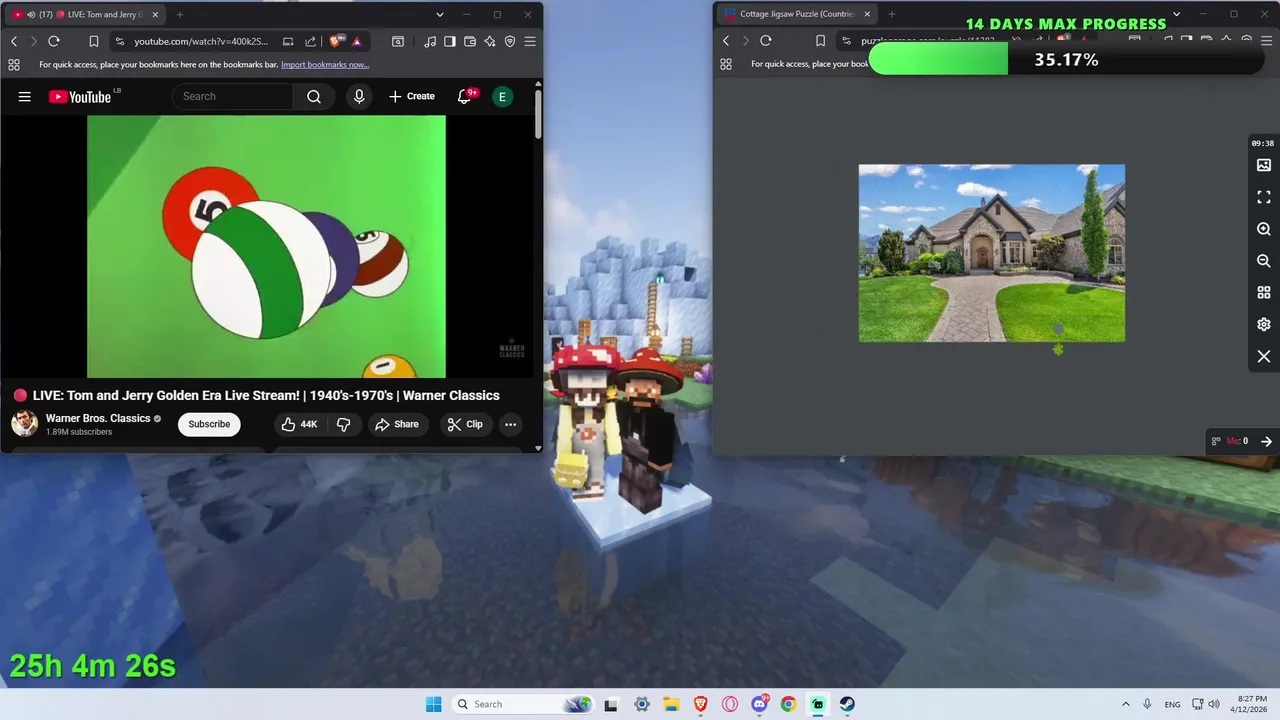Click the cottage jigsaw puzzle image
The height and width of the screenshot is (720, 1280).
pos(992,253)
